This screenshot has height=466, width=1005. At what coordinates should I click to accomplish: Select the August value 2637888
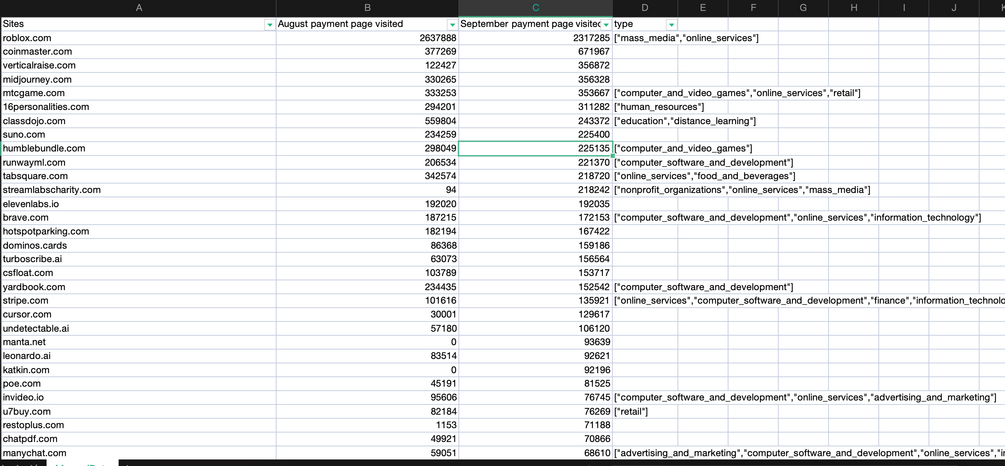coord(367,38)
